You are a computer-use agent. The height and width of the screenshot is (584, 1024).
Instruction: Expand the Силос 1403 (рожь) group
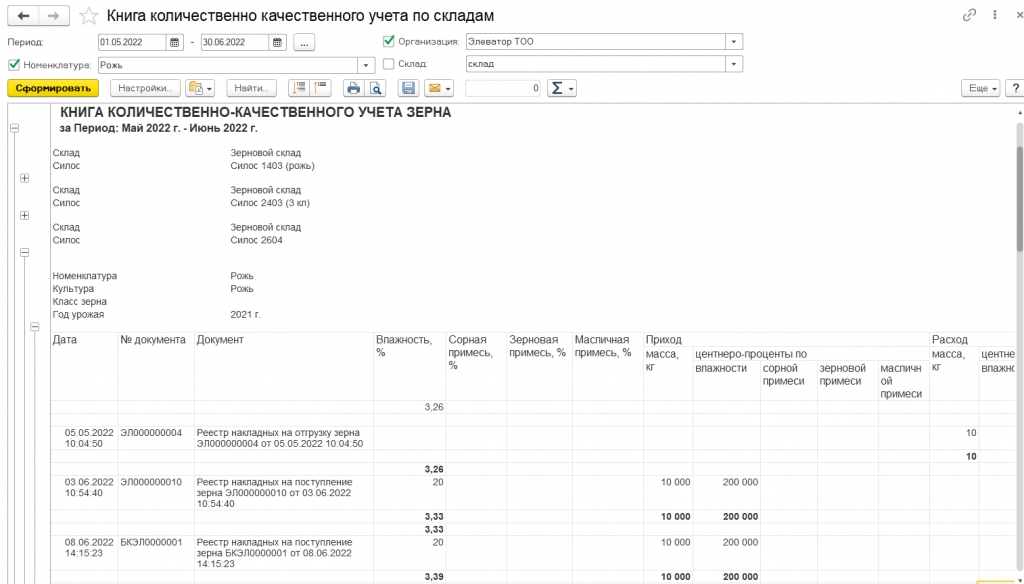click(24, 178)
